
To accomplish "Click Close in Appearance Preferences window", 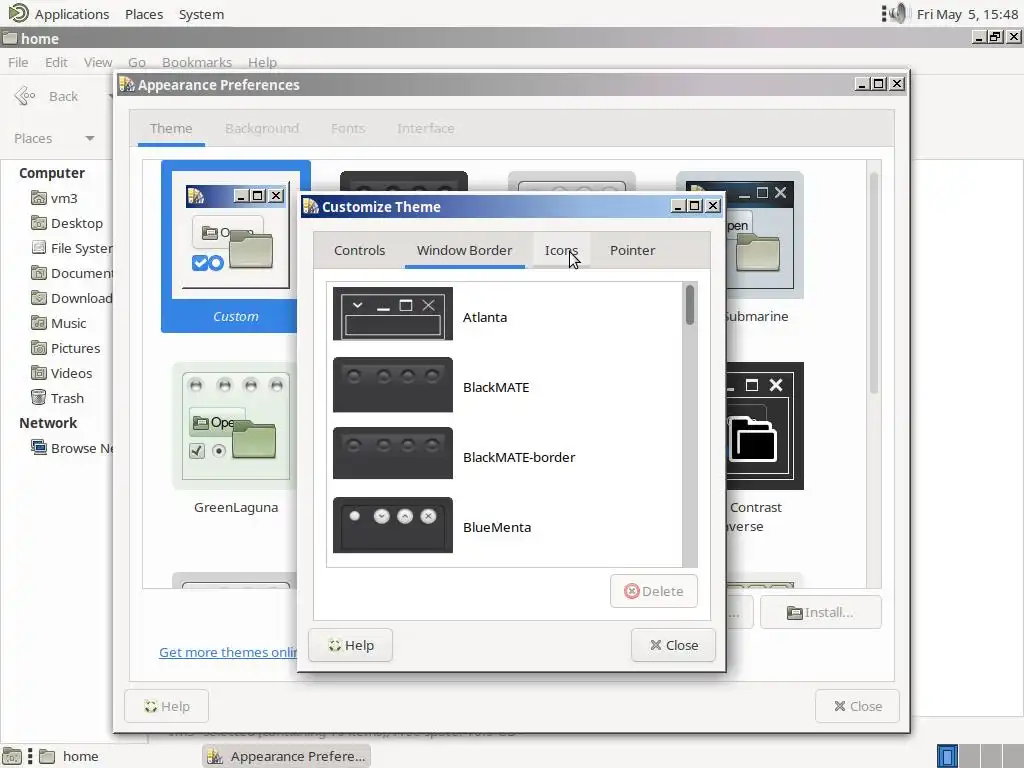I will click(x=857, y=706).
